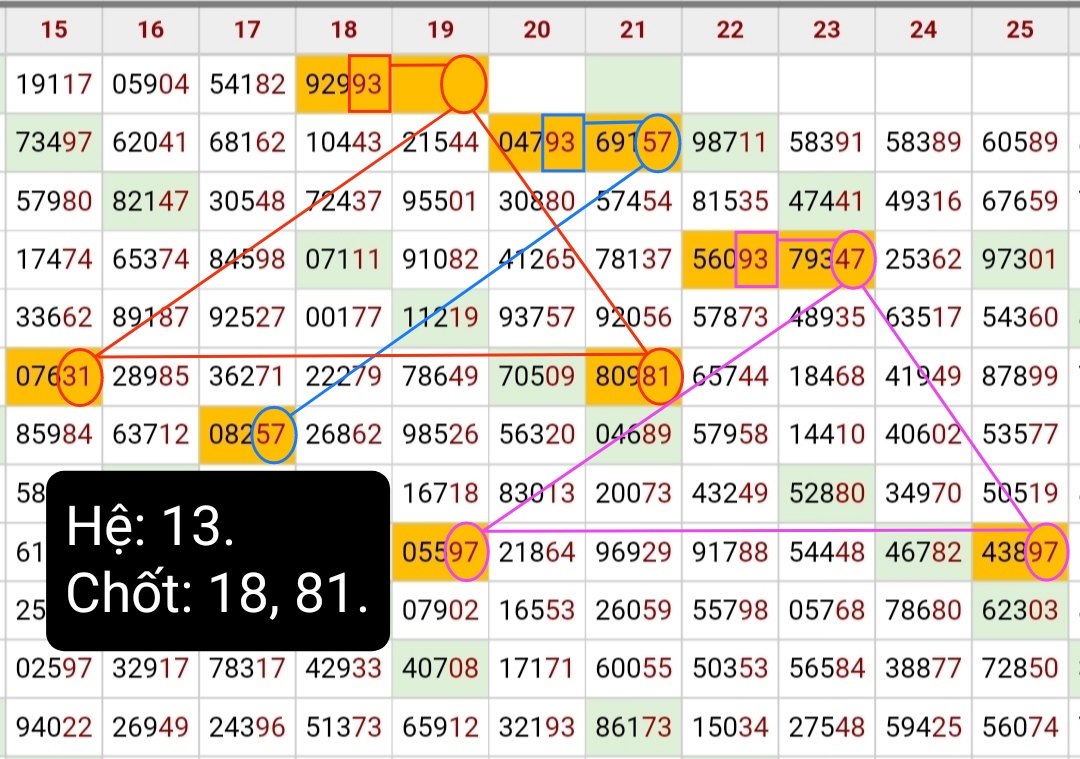Select the cell 87899
Image resolution: width=1080 pixels, height=759 pixels.
click(x=1020, y=377)
